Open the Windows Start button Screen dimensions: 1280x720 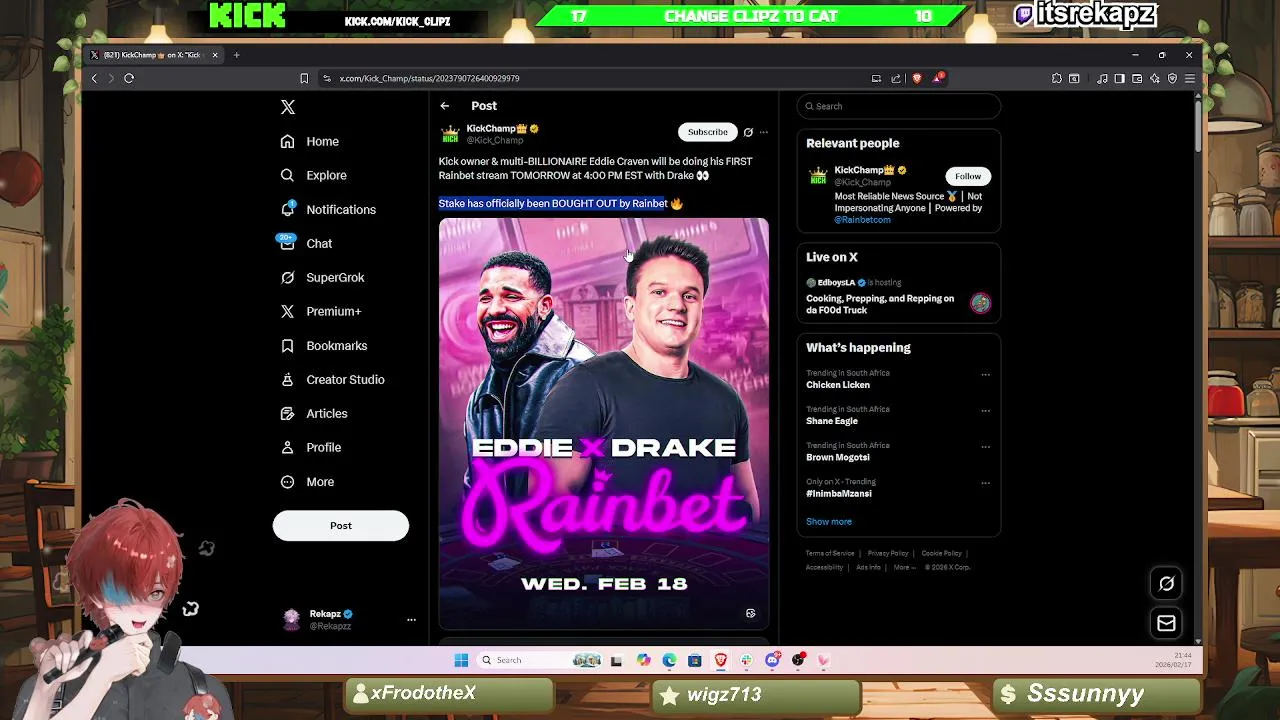point(461,660)
